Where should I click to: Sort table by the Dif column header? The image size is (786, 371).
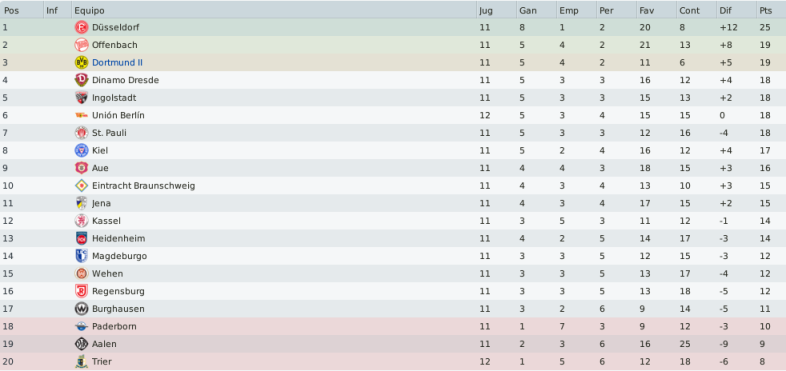pos(736,10)
